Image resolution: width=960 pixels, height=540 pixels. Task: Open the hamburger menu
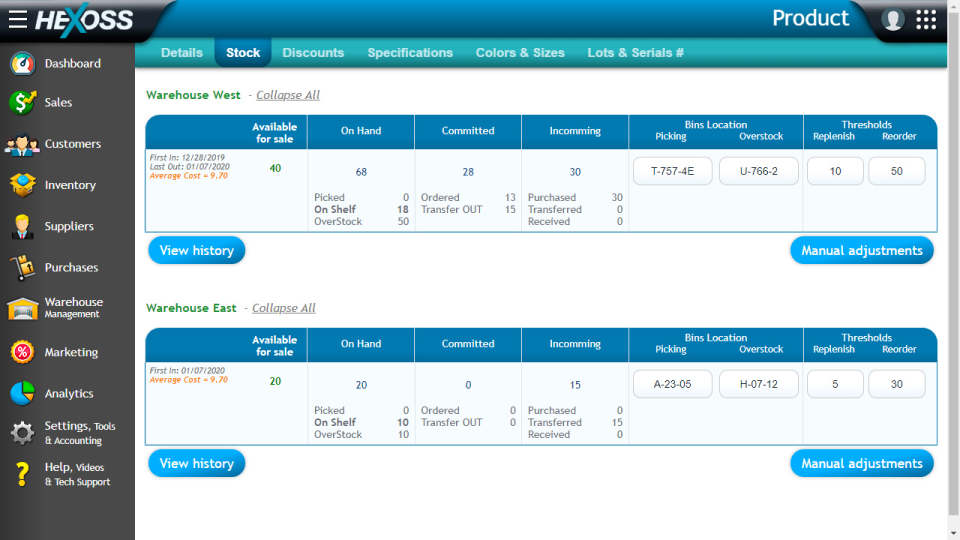[18, 20]
